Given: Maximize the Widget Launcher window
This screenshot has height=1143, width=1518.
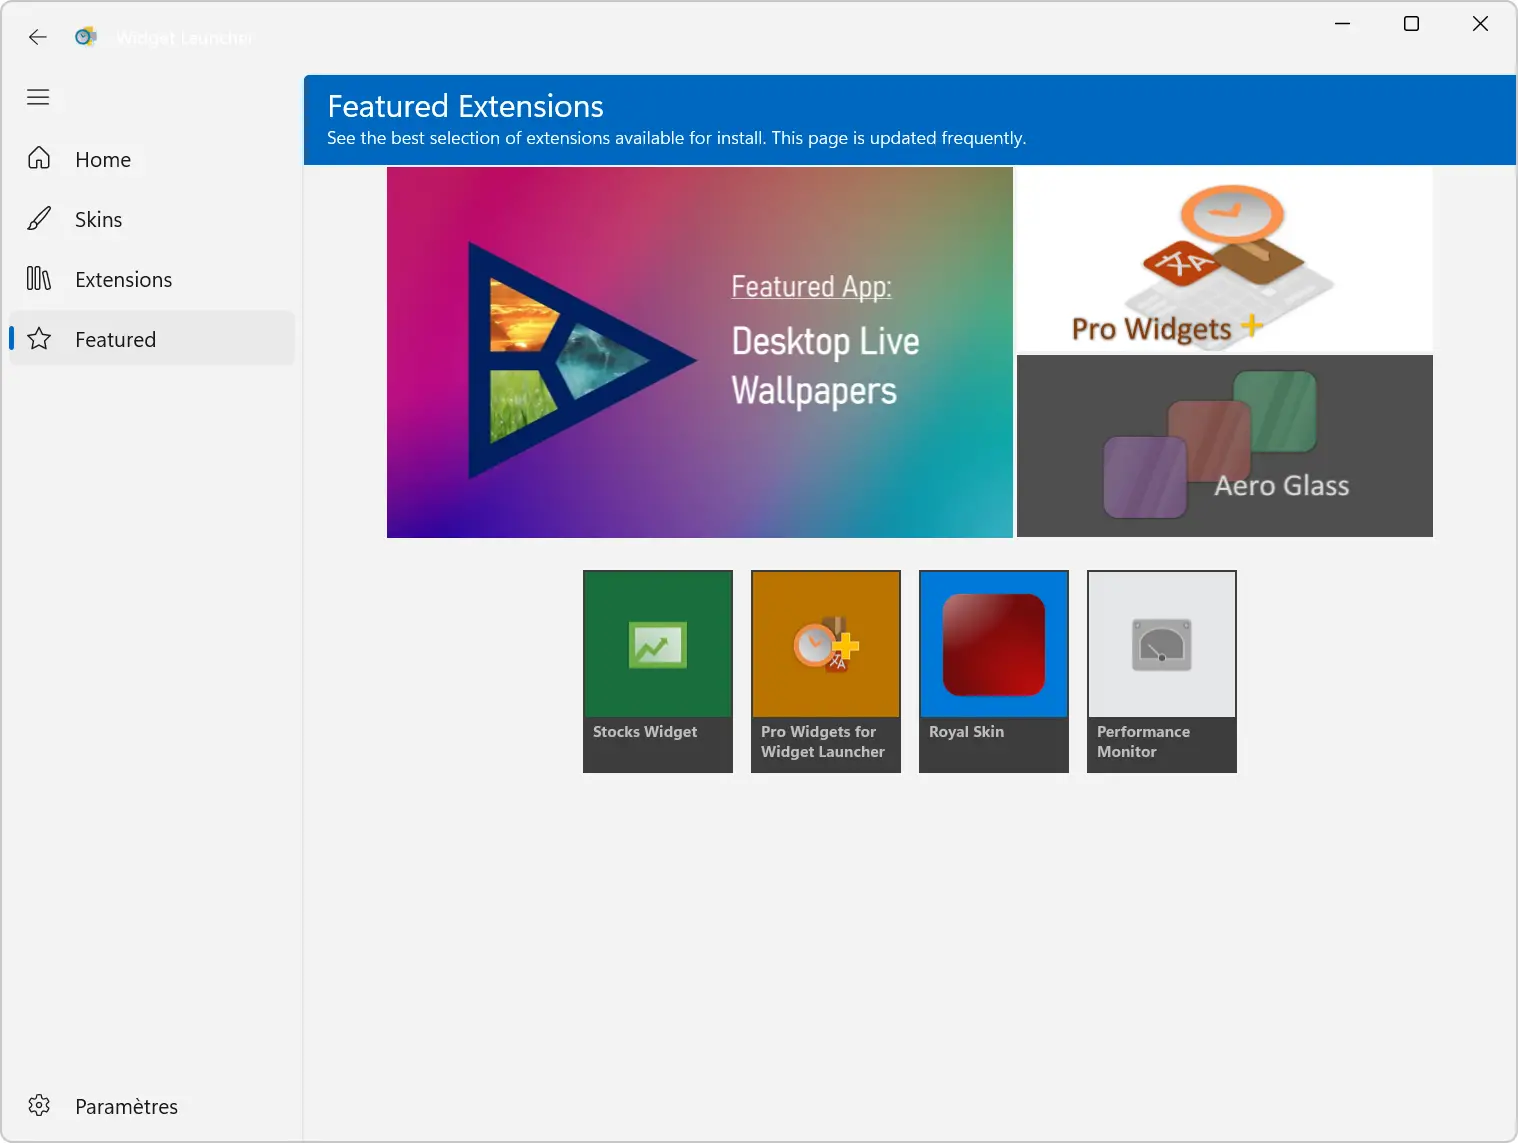Looking at the screenshot, I should [1411, 23].
